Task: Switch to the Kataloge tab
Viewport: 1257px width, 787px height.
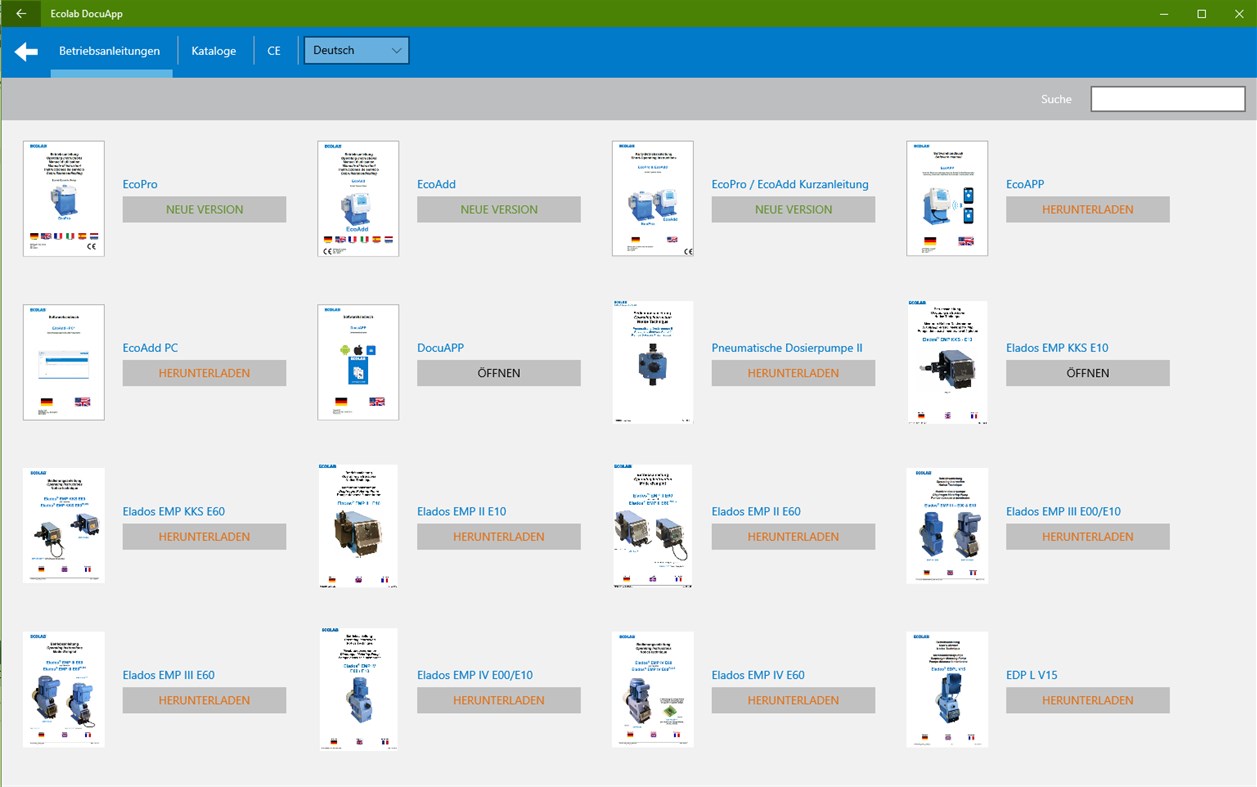Action: coord(213,49)
